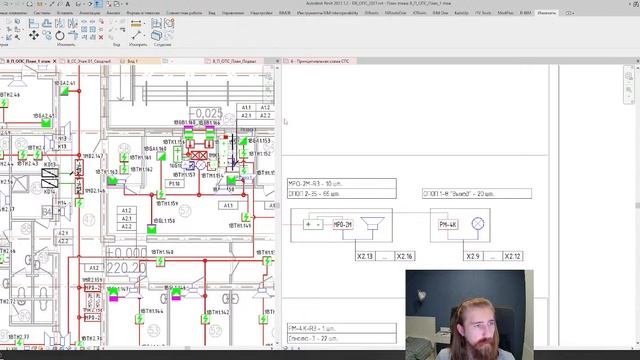The height and width of the screenshot is (360, 640).
Task: Select the Offset tool in Modify panel
Action: [47, 24]
